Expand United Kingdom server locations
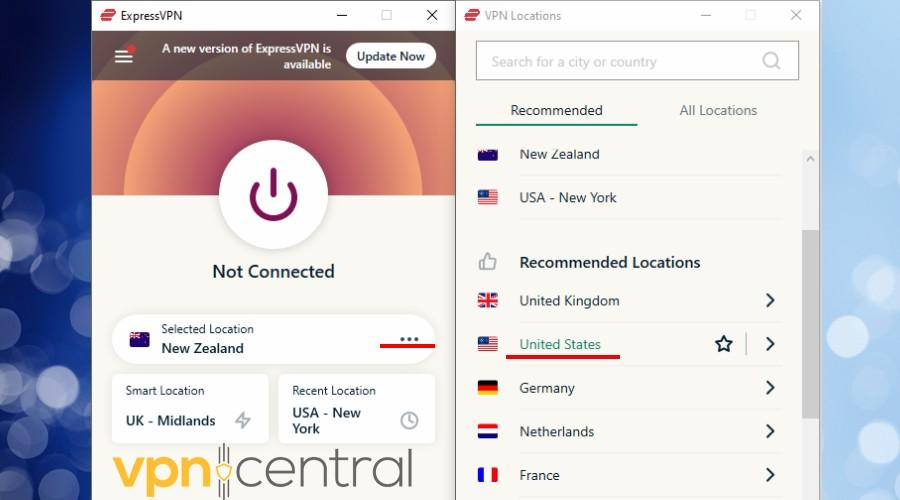 pos(770,300)
